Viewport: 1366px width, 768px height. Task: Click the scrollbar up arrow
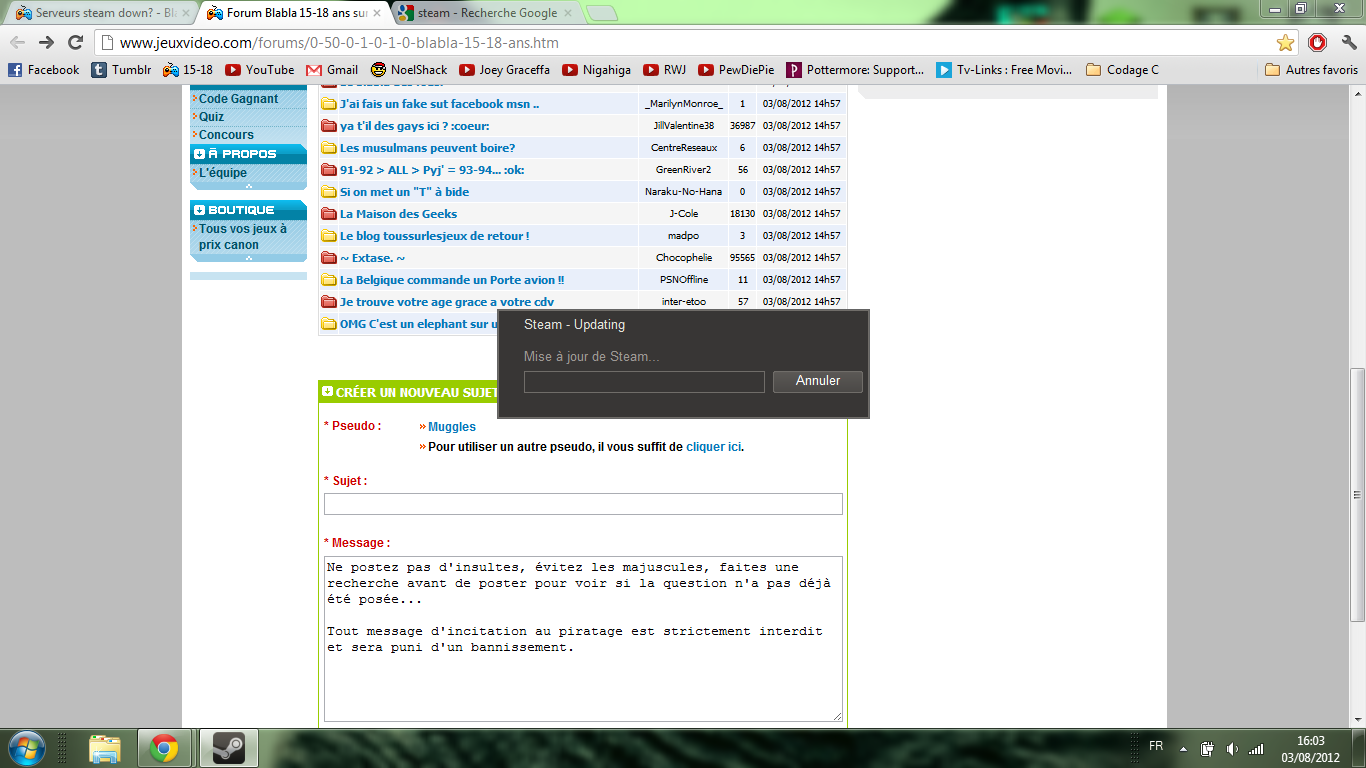tap(1357, 93)
